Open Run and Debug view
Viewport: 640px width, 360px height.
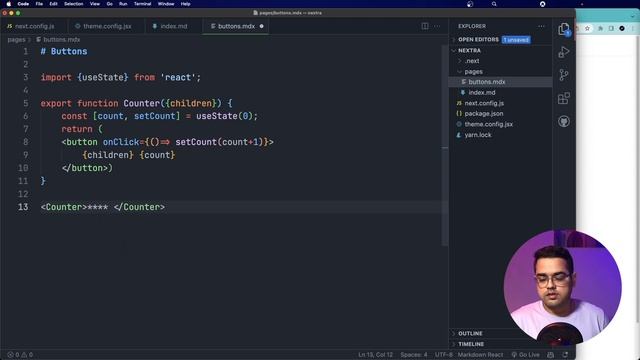(564, 52)
